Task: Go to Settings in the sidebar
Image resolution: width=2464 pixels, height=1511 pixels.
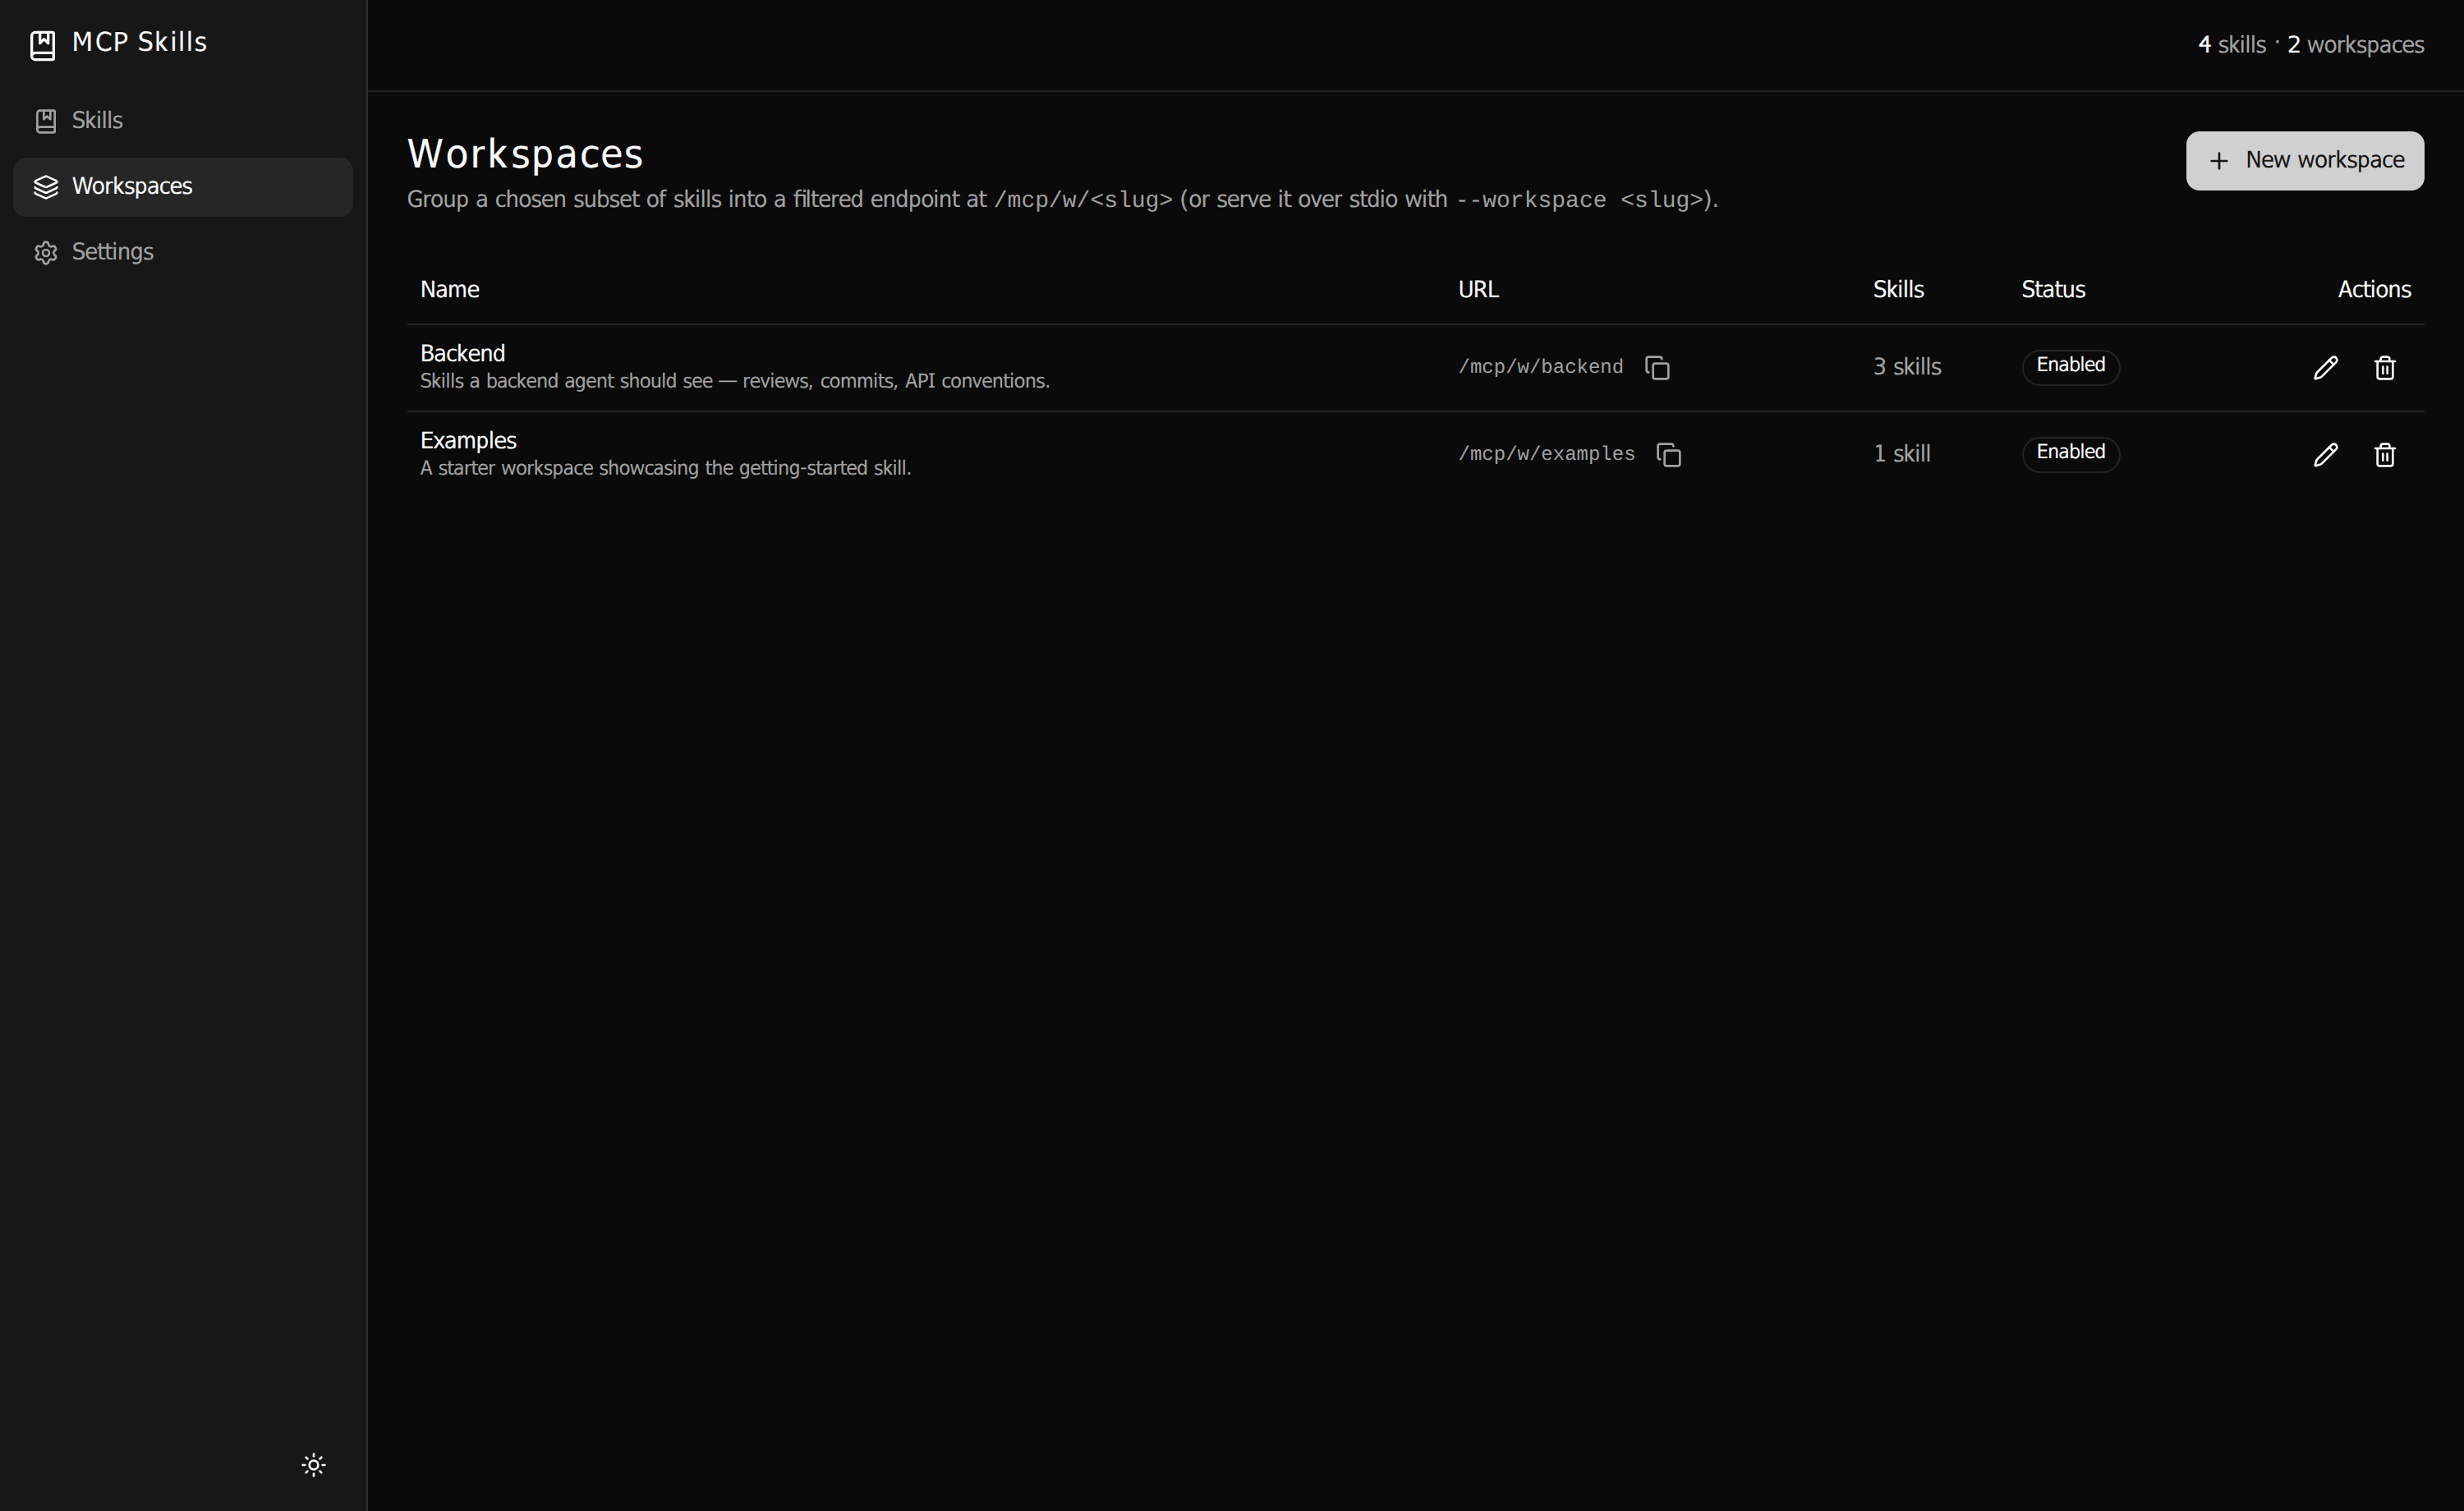Action: coord(183,252)
